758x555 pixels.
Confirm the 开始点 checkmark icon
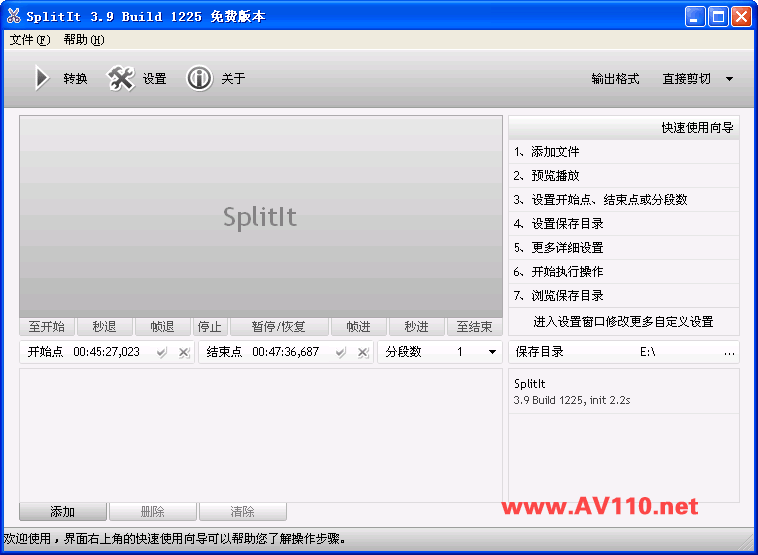click(x=162, y=352)
